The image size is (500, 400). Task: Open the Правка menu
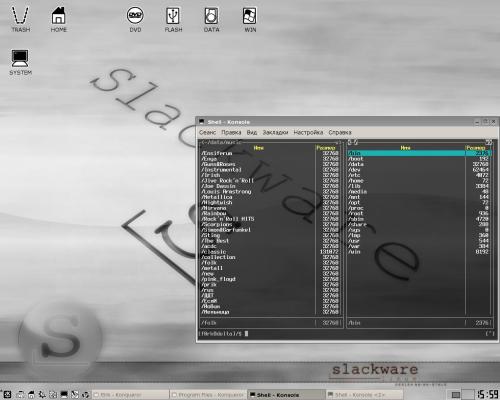[x=231, y=132]
